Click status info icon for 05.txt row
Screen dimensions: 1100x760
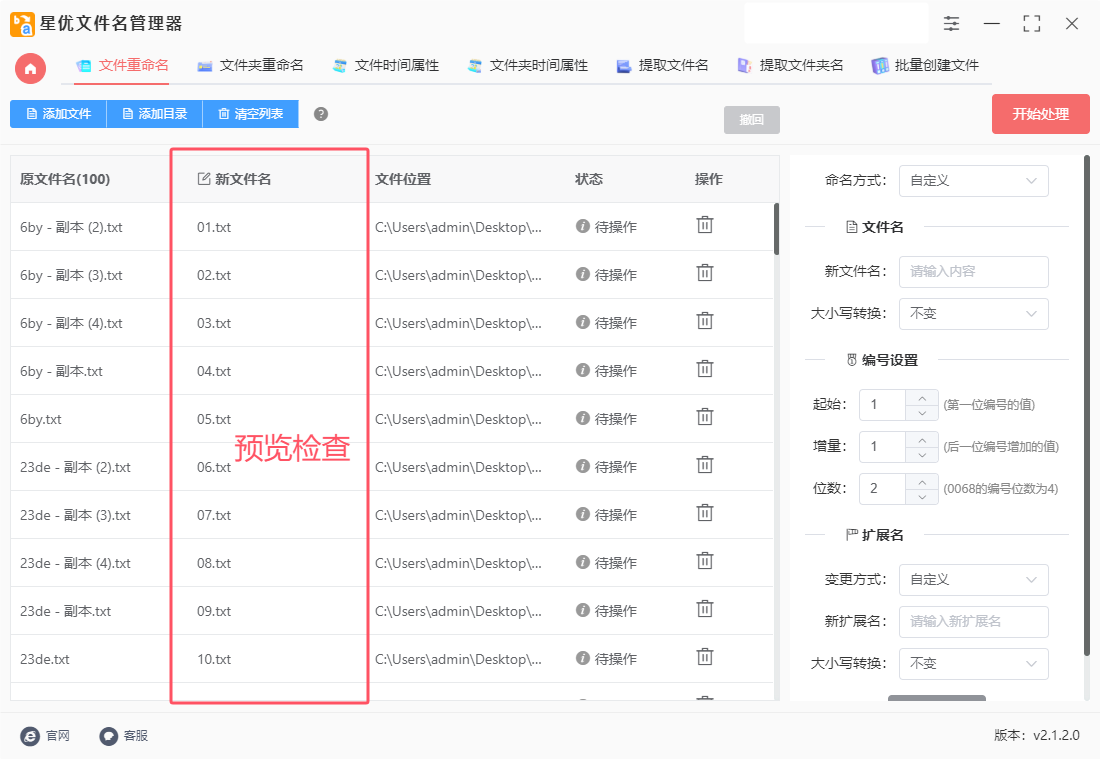pyautogui.click(x=582, y=418)
